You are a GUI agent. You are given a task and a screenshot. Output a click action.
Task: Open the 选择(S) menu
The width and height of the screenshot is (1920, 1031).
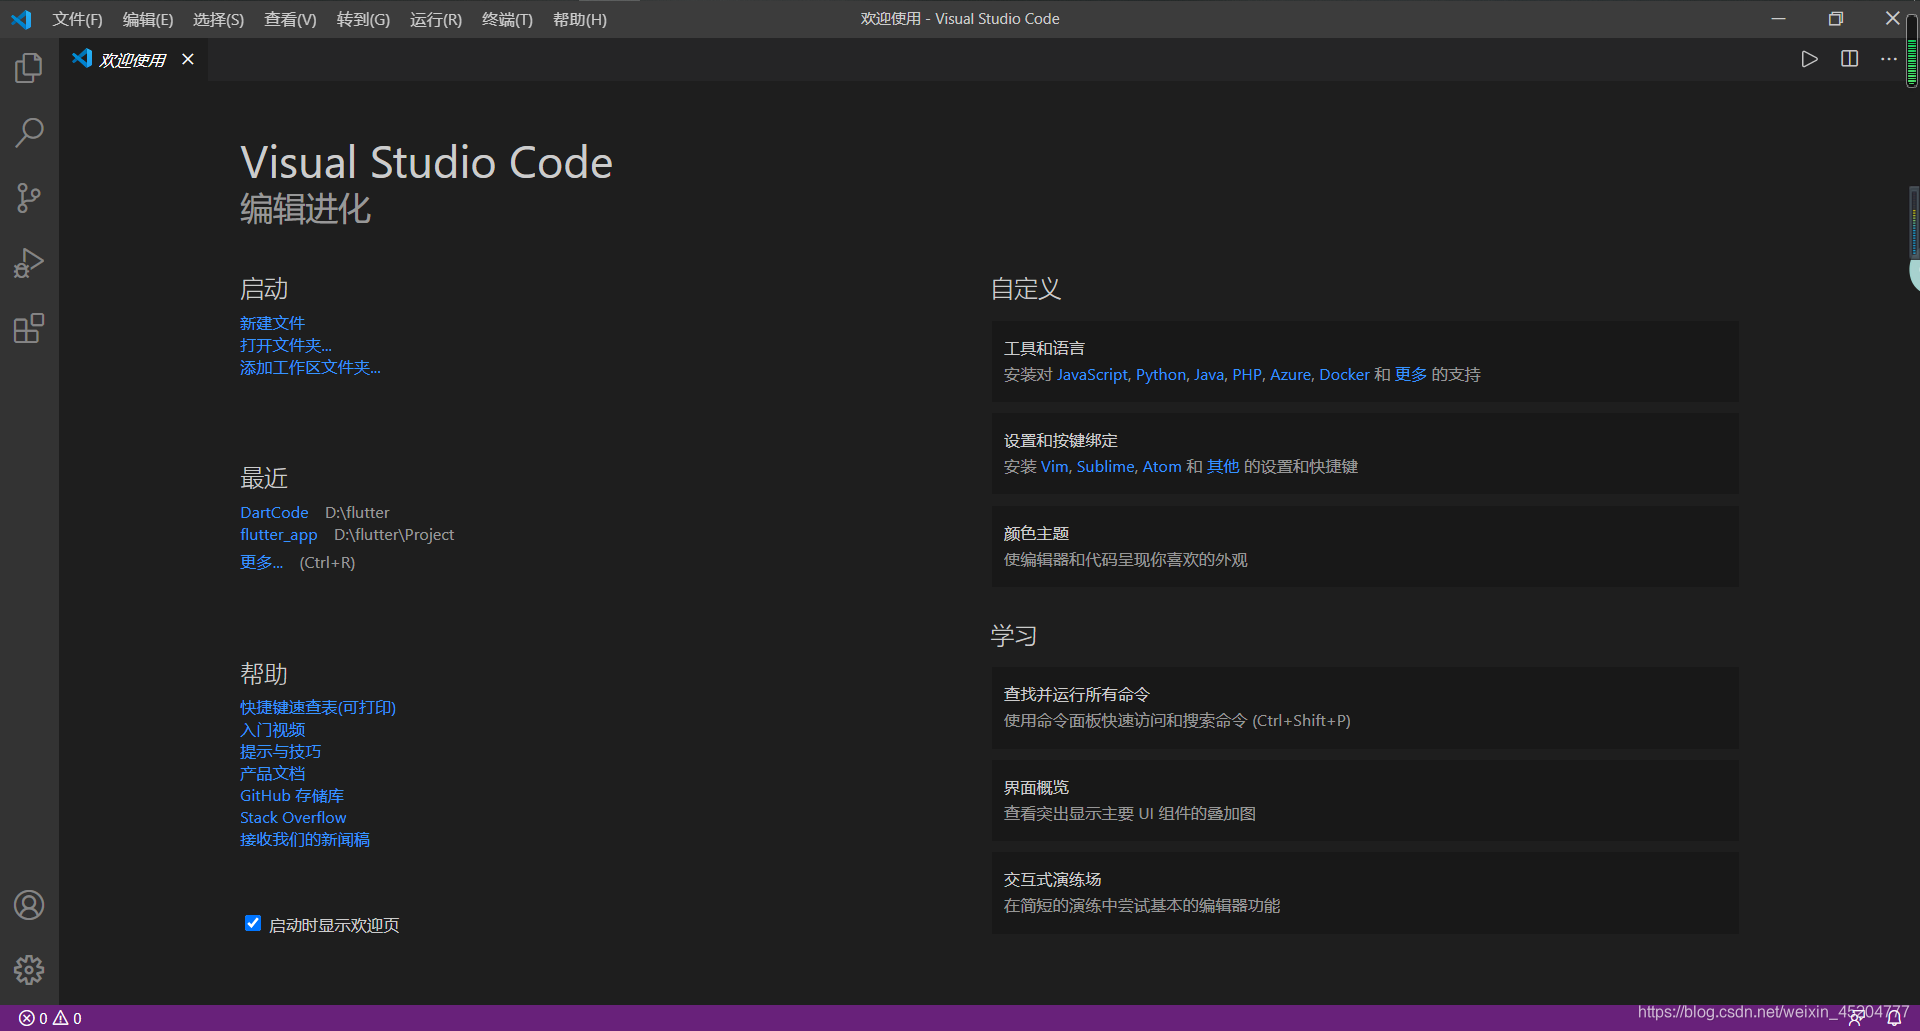[x=218, y=19]
